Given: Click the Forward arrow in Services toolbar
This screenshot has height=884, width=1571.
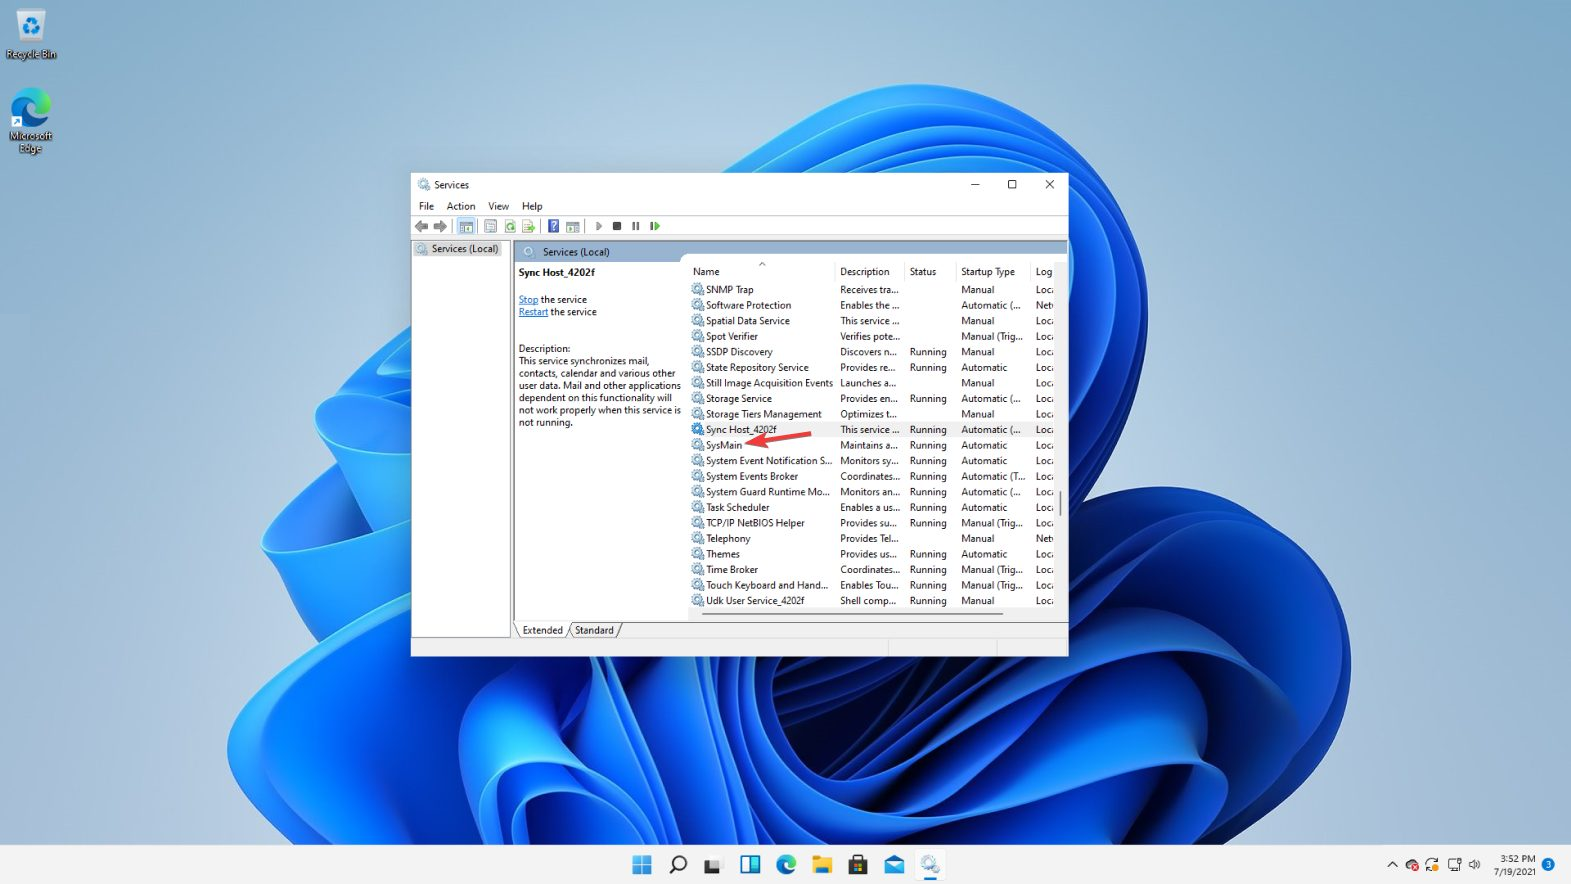Looking at the screenshot, I should point(440,226).
